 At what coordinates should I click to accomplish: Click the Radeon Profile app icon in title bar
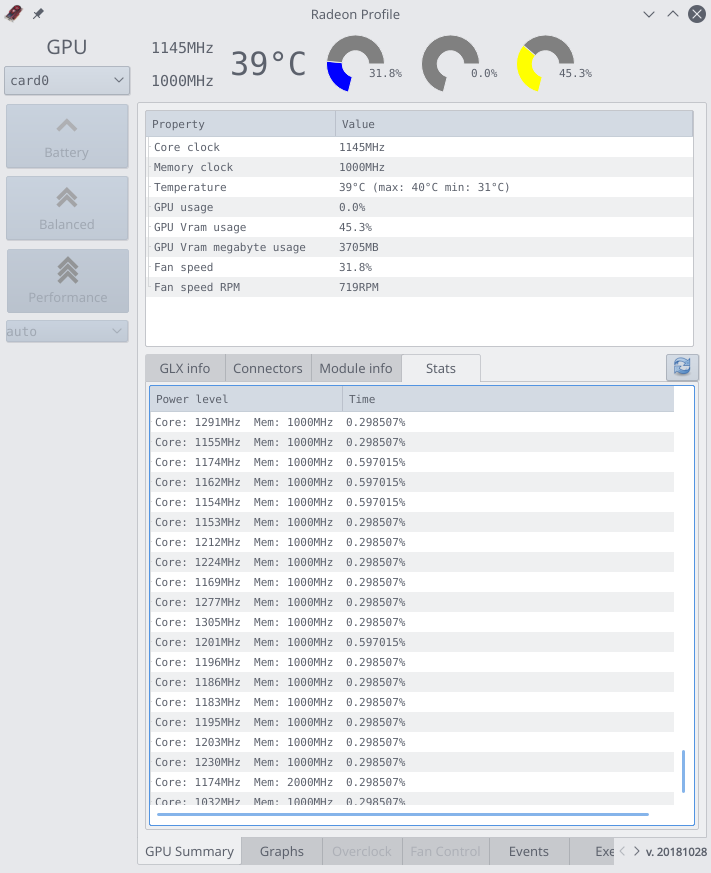13,13
